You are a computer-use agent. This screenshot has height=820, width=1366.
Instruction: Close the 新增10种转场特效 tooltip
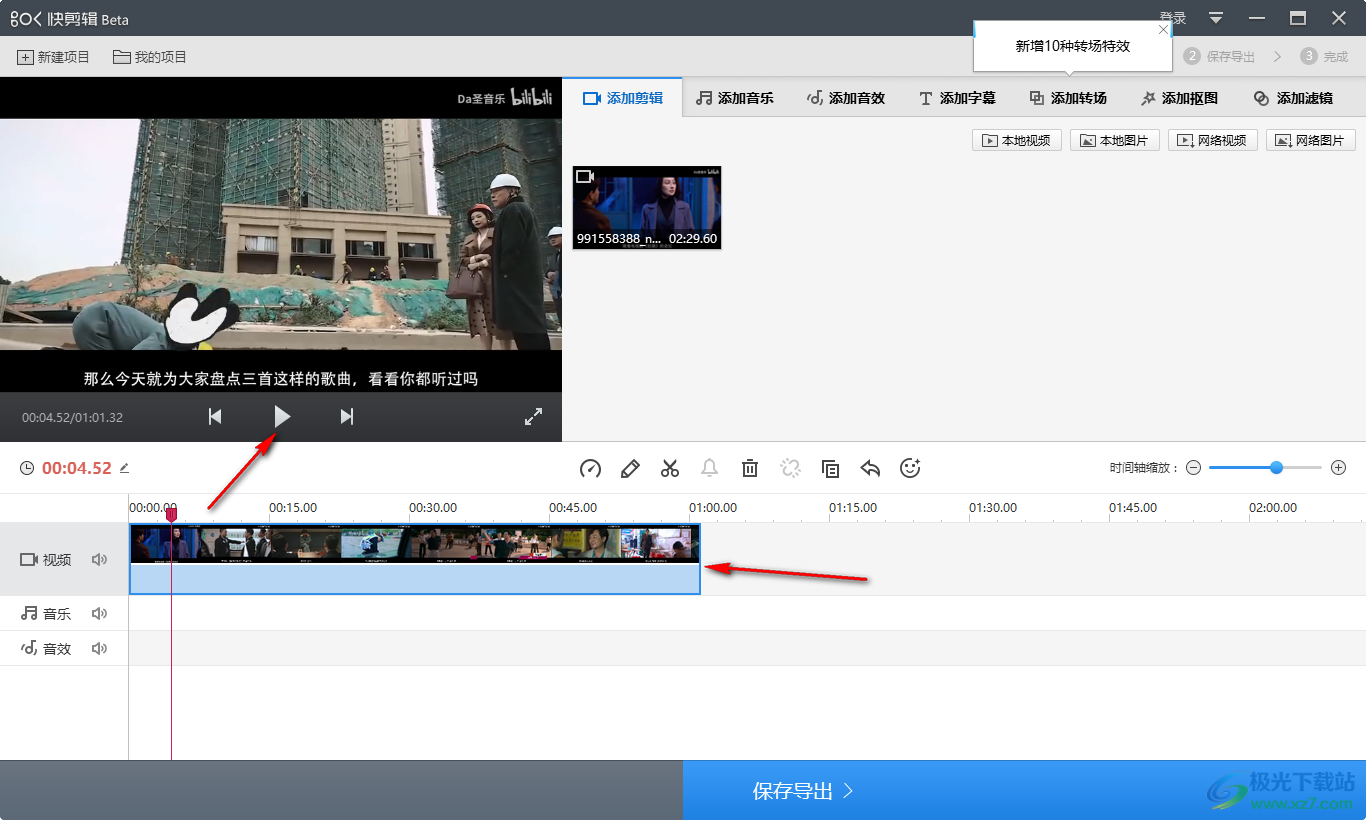[x=1163, y=29]
